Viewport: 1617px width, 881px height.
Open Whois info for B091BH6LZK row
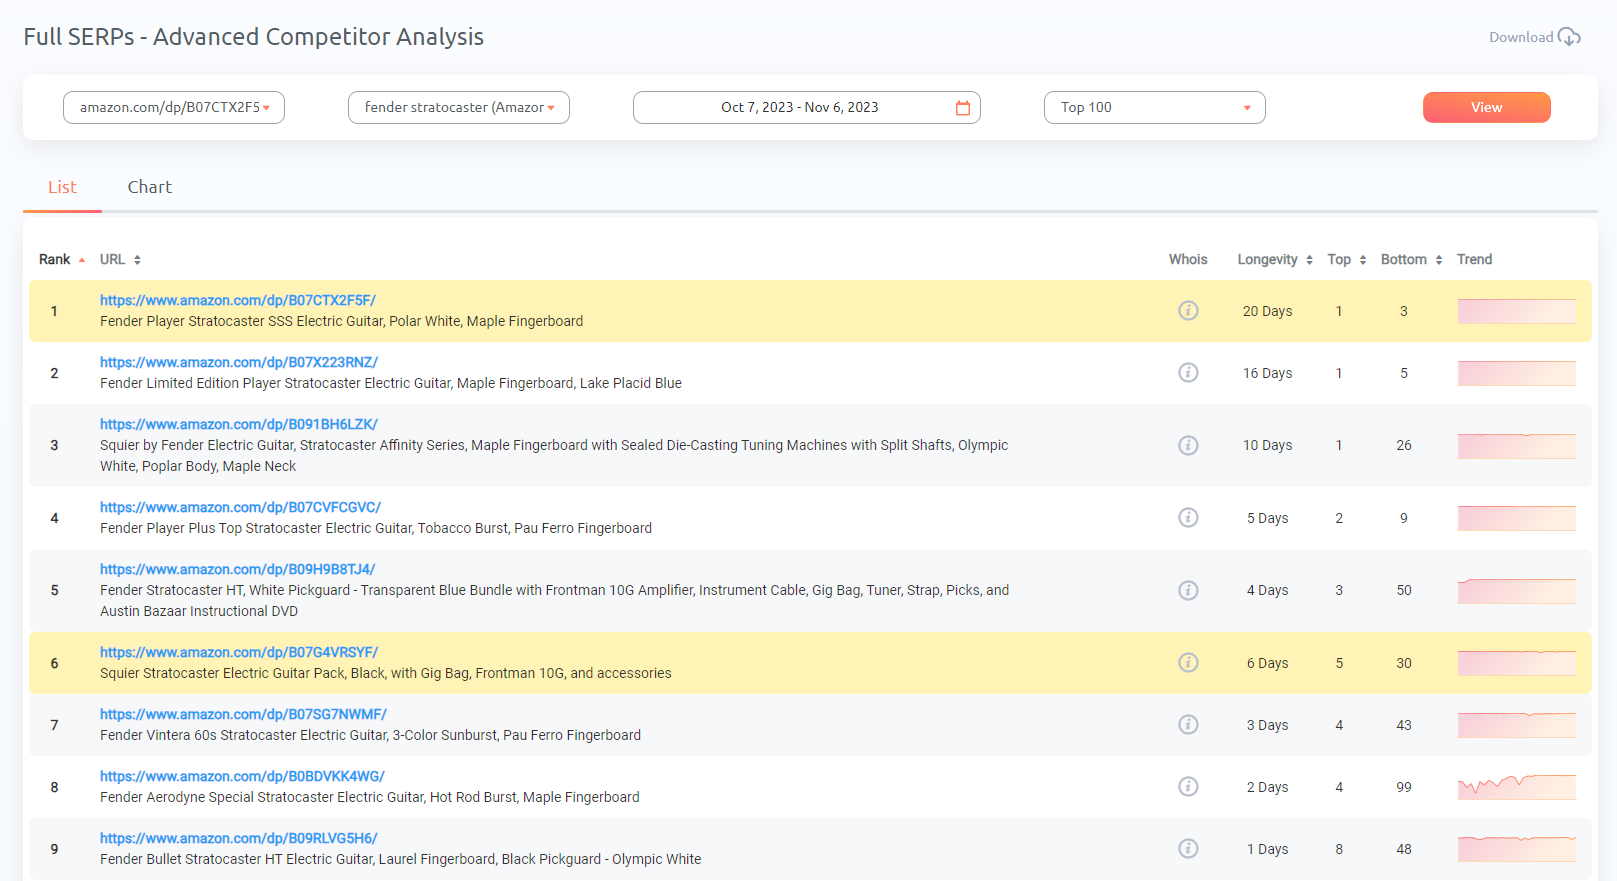1188,445
